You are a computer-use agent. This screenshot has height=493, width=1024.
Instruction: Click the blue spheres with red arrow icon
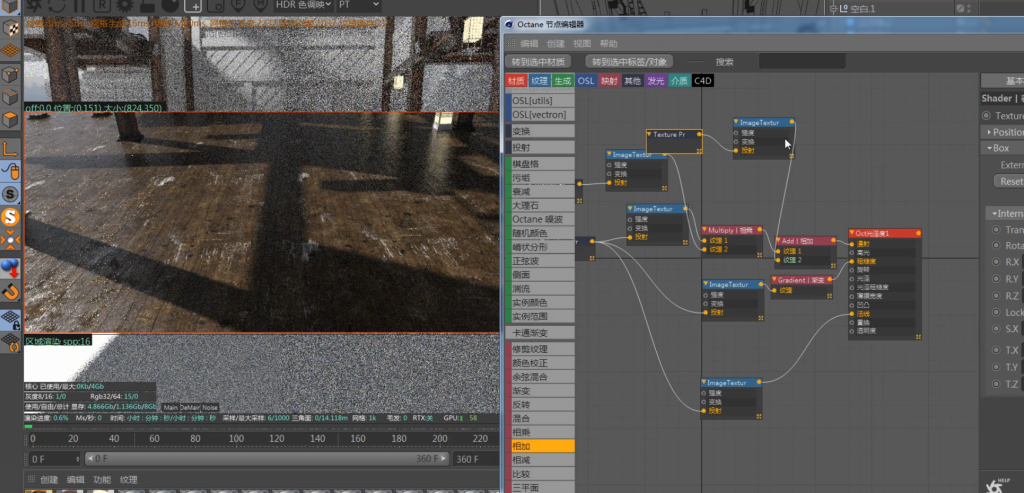point(10,268)
